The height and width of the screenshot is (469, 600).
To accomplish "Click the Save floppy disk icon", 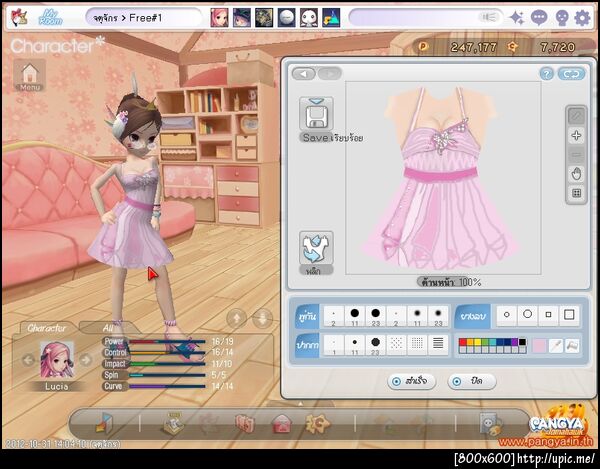I will click(316, 114).
